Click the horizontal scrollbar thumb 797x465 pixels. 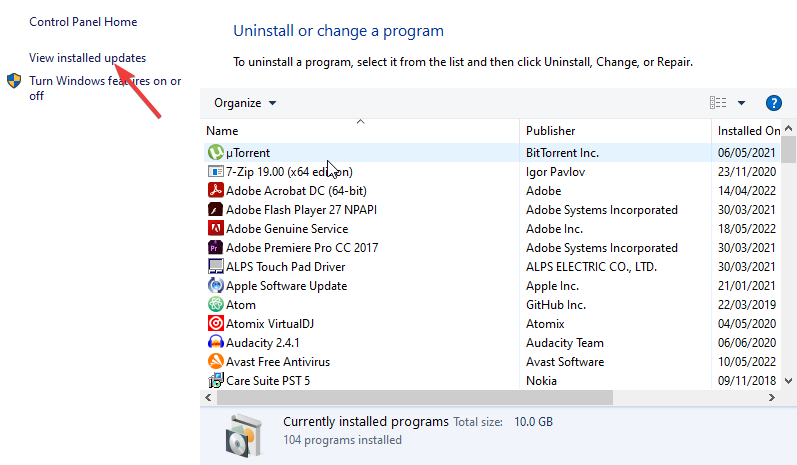pos(415,397)
